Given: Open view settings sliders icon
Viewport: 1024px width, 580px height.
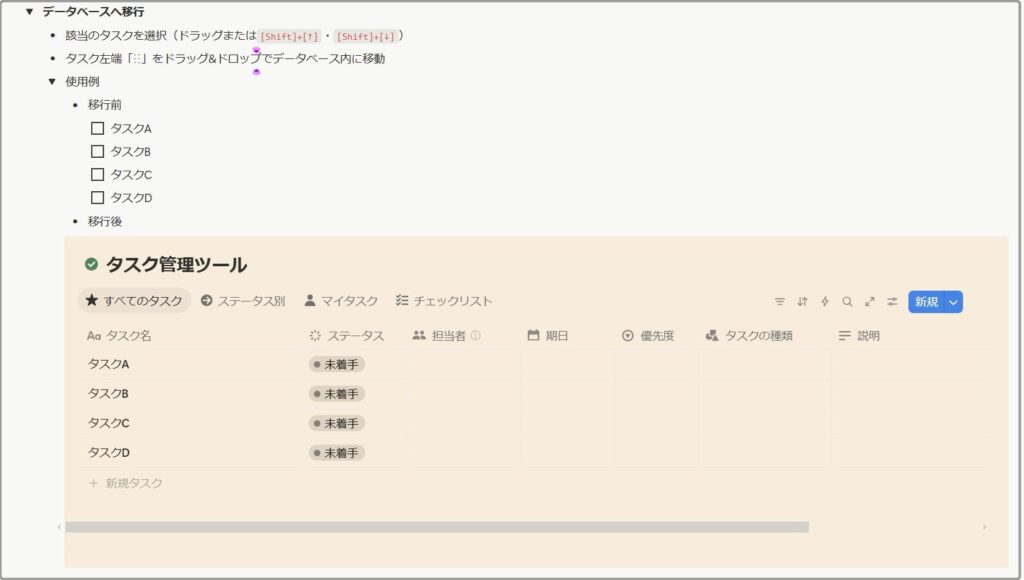Looking at the screenshot, I should [x=892, y=301].
